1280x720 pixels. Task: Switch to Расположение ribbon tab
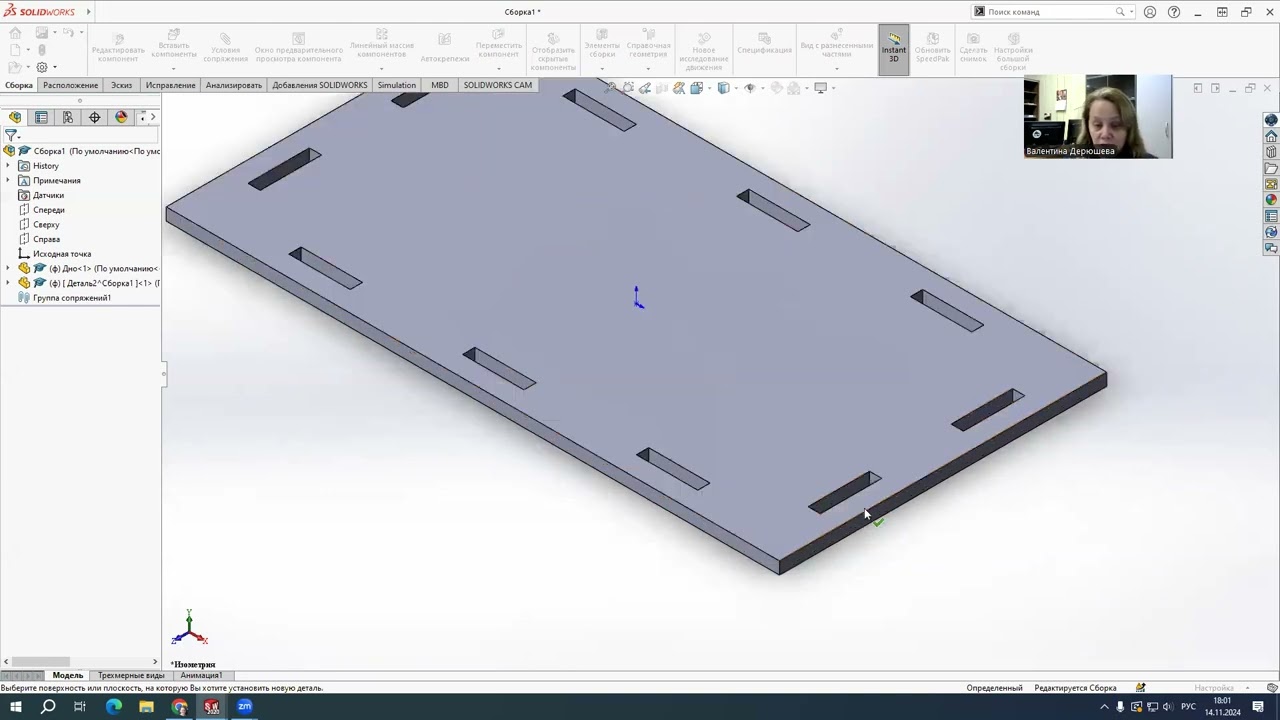click(x=70, y=85)
